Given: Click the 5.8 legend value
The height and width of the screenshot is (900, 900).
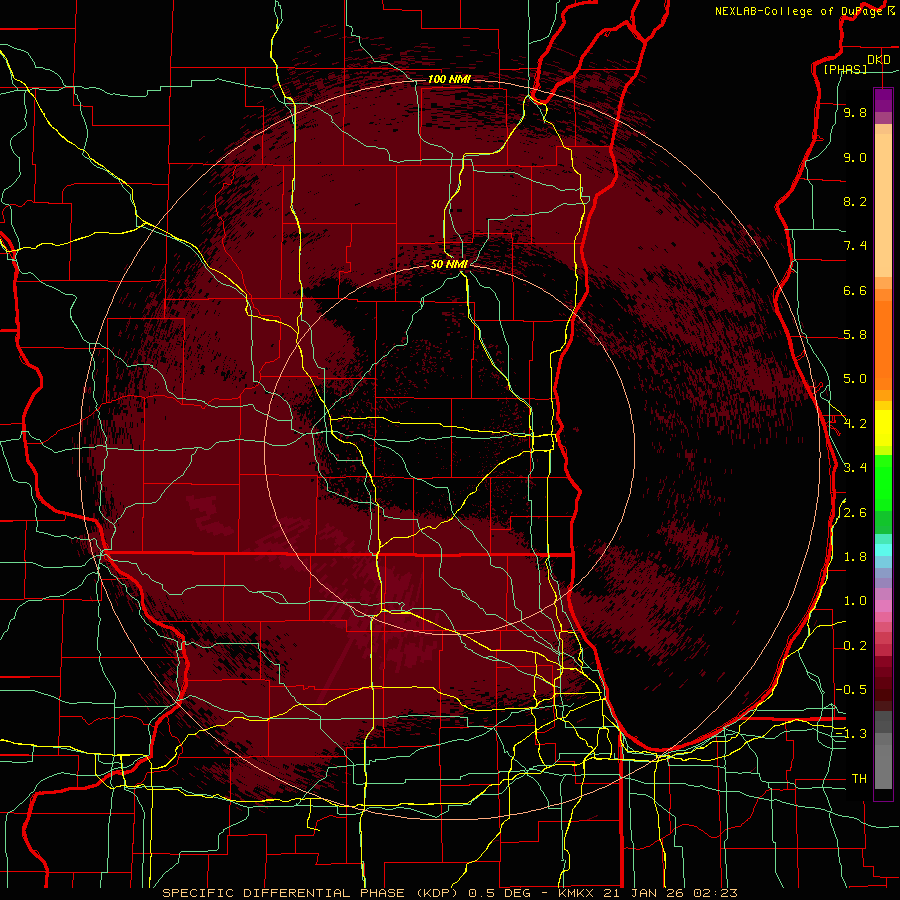Looking at the screenshot, I should pos(855,335).
